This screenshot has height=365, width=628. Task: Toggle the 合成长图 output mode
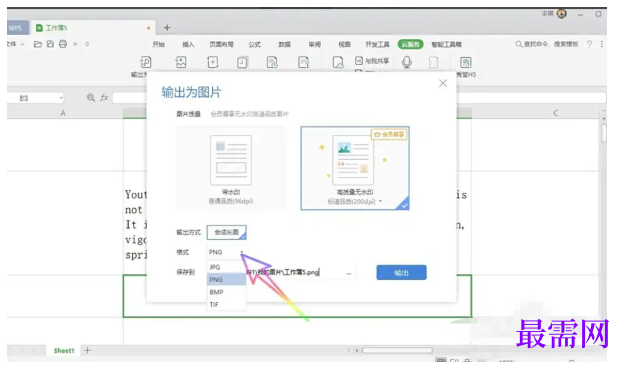pyautogui.click(x=226, y=232)
